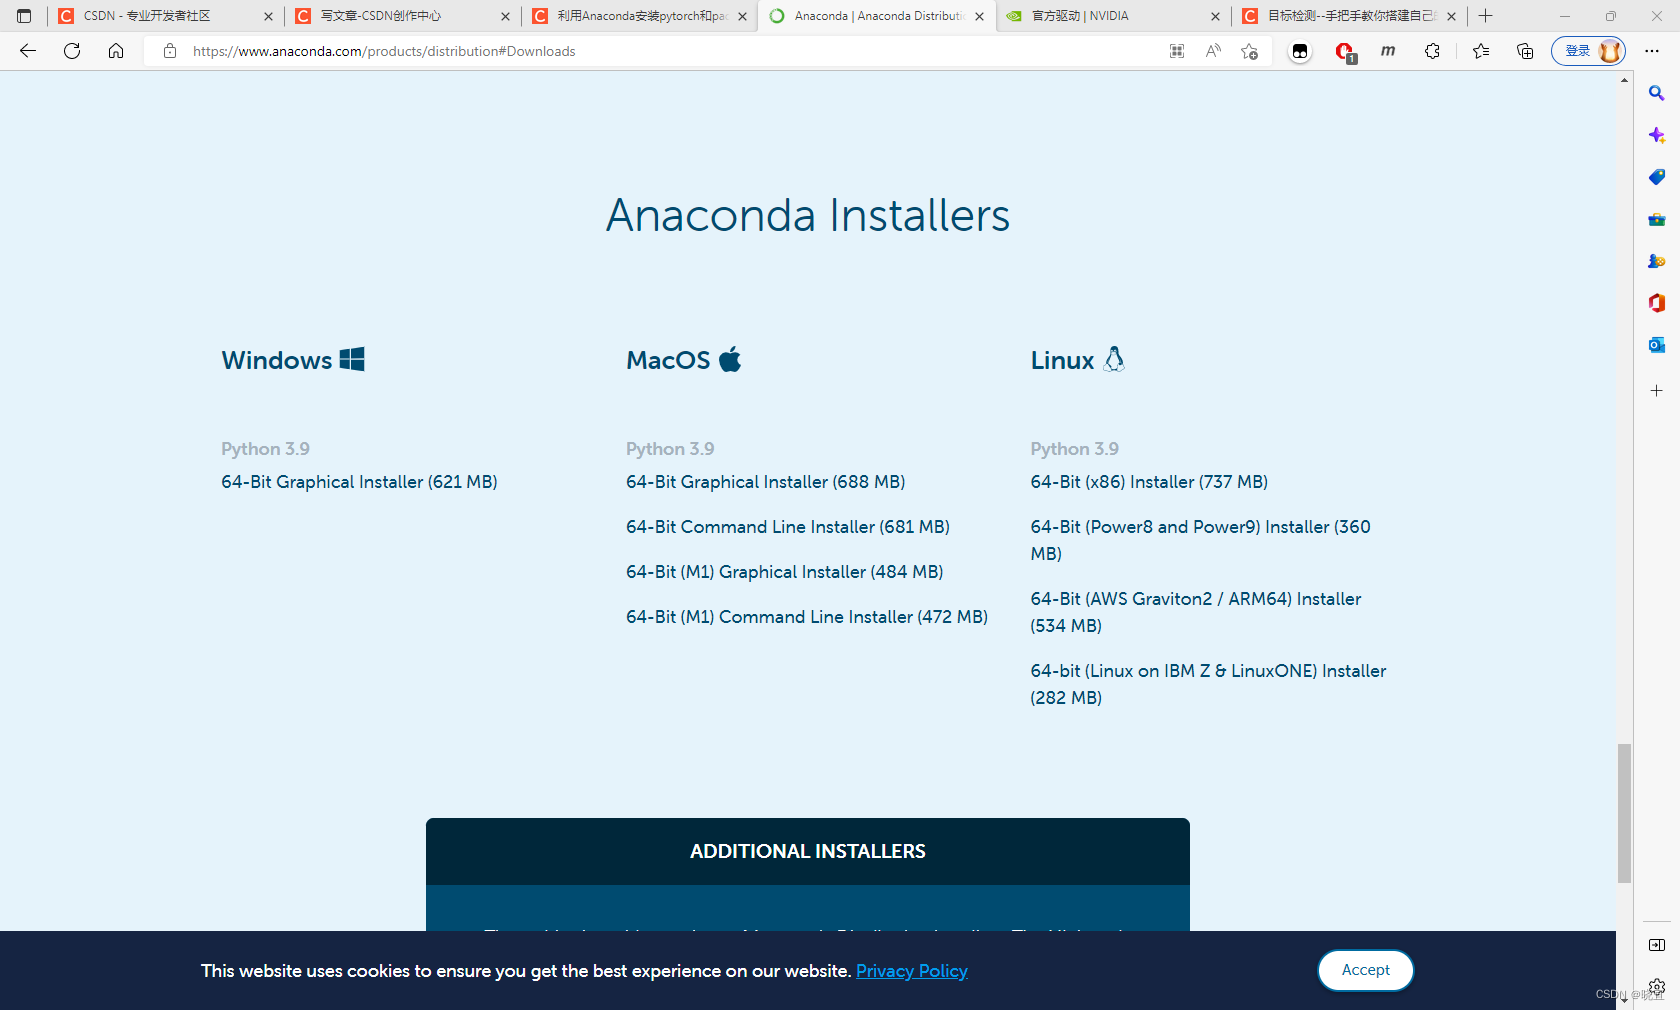The height and width of the screenshot is (1010, 1680).
Task: Download AWS Graviton2 / ARM64 Installer
Action: [1196, 612]
